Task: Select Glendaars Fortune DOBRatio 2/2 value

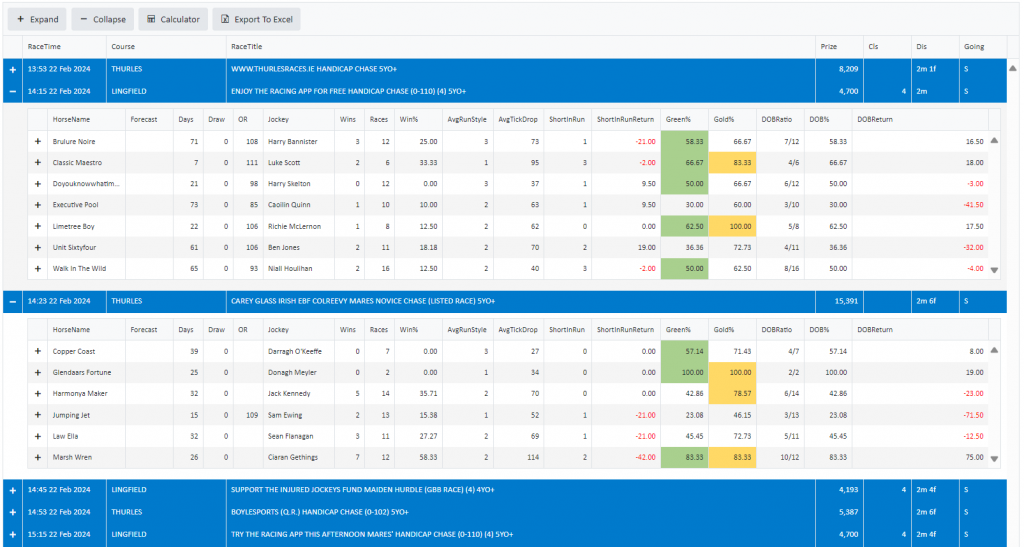Action: (x=793, y=373)
